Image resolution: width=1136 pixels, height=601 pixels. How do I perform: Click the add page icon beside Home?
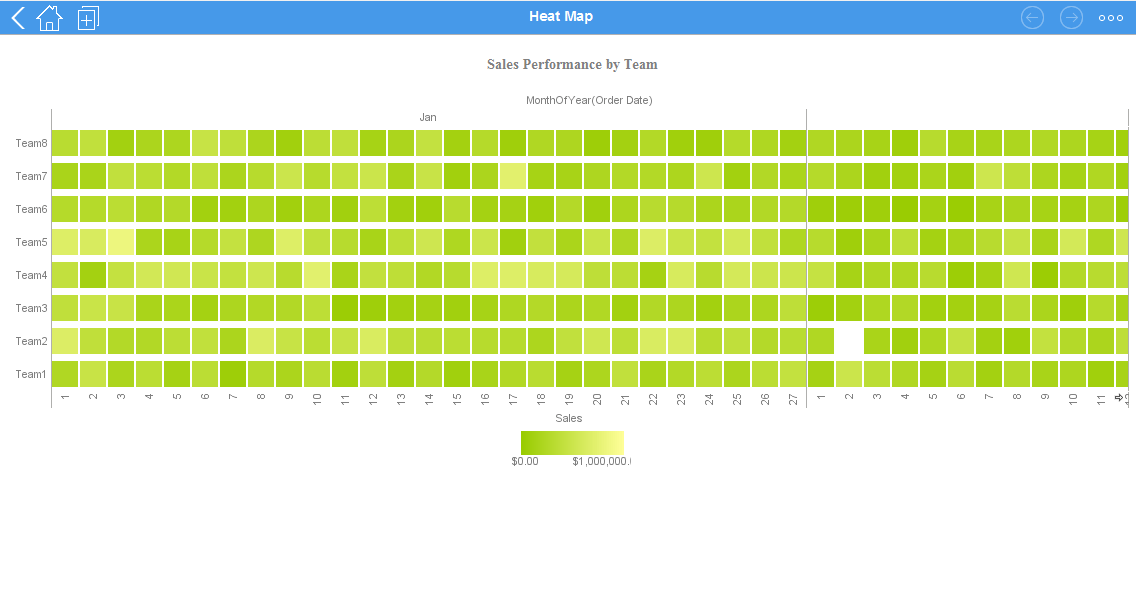coord(88,17)
